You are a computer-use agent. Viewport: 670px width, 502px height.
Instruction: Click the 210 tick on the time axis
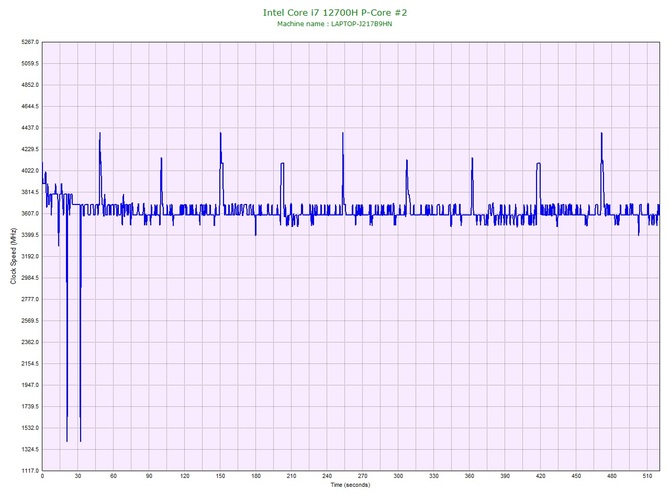291,476
